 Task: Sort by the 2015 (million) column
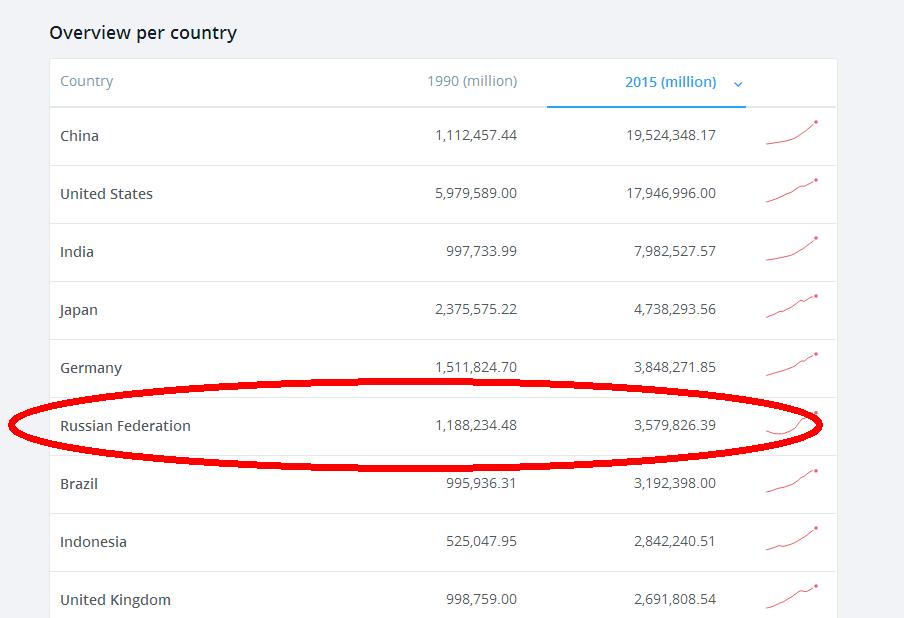(670, 82)
